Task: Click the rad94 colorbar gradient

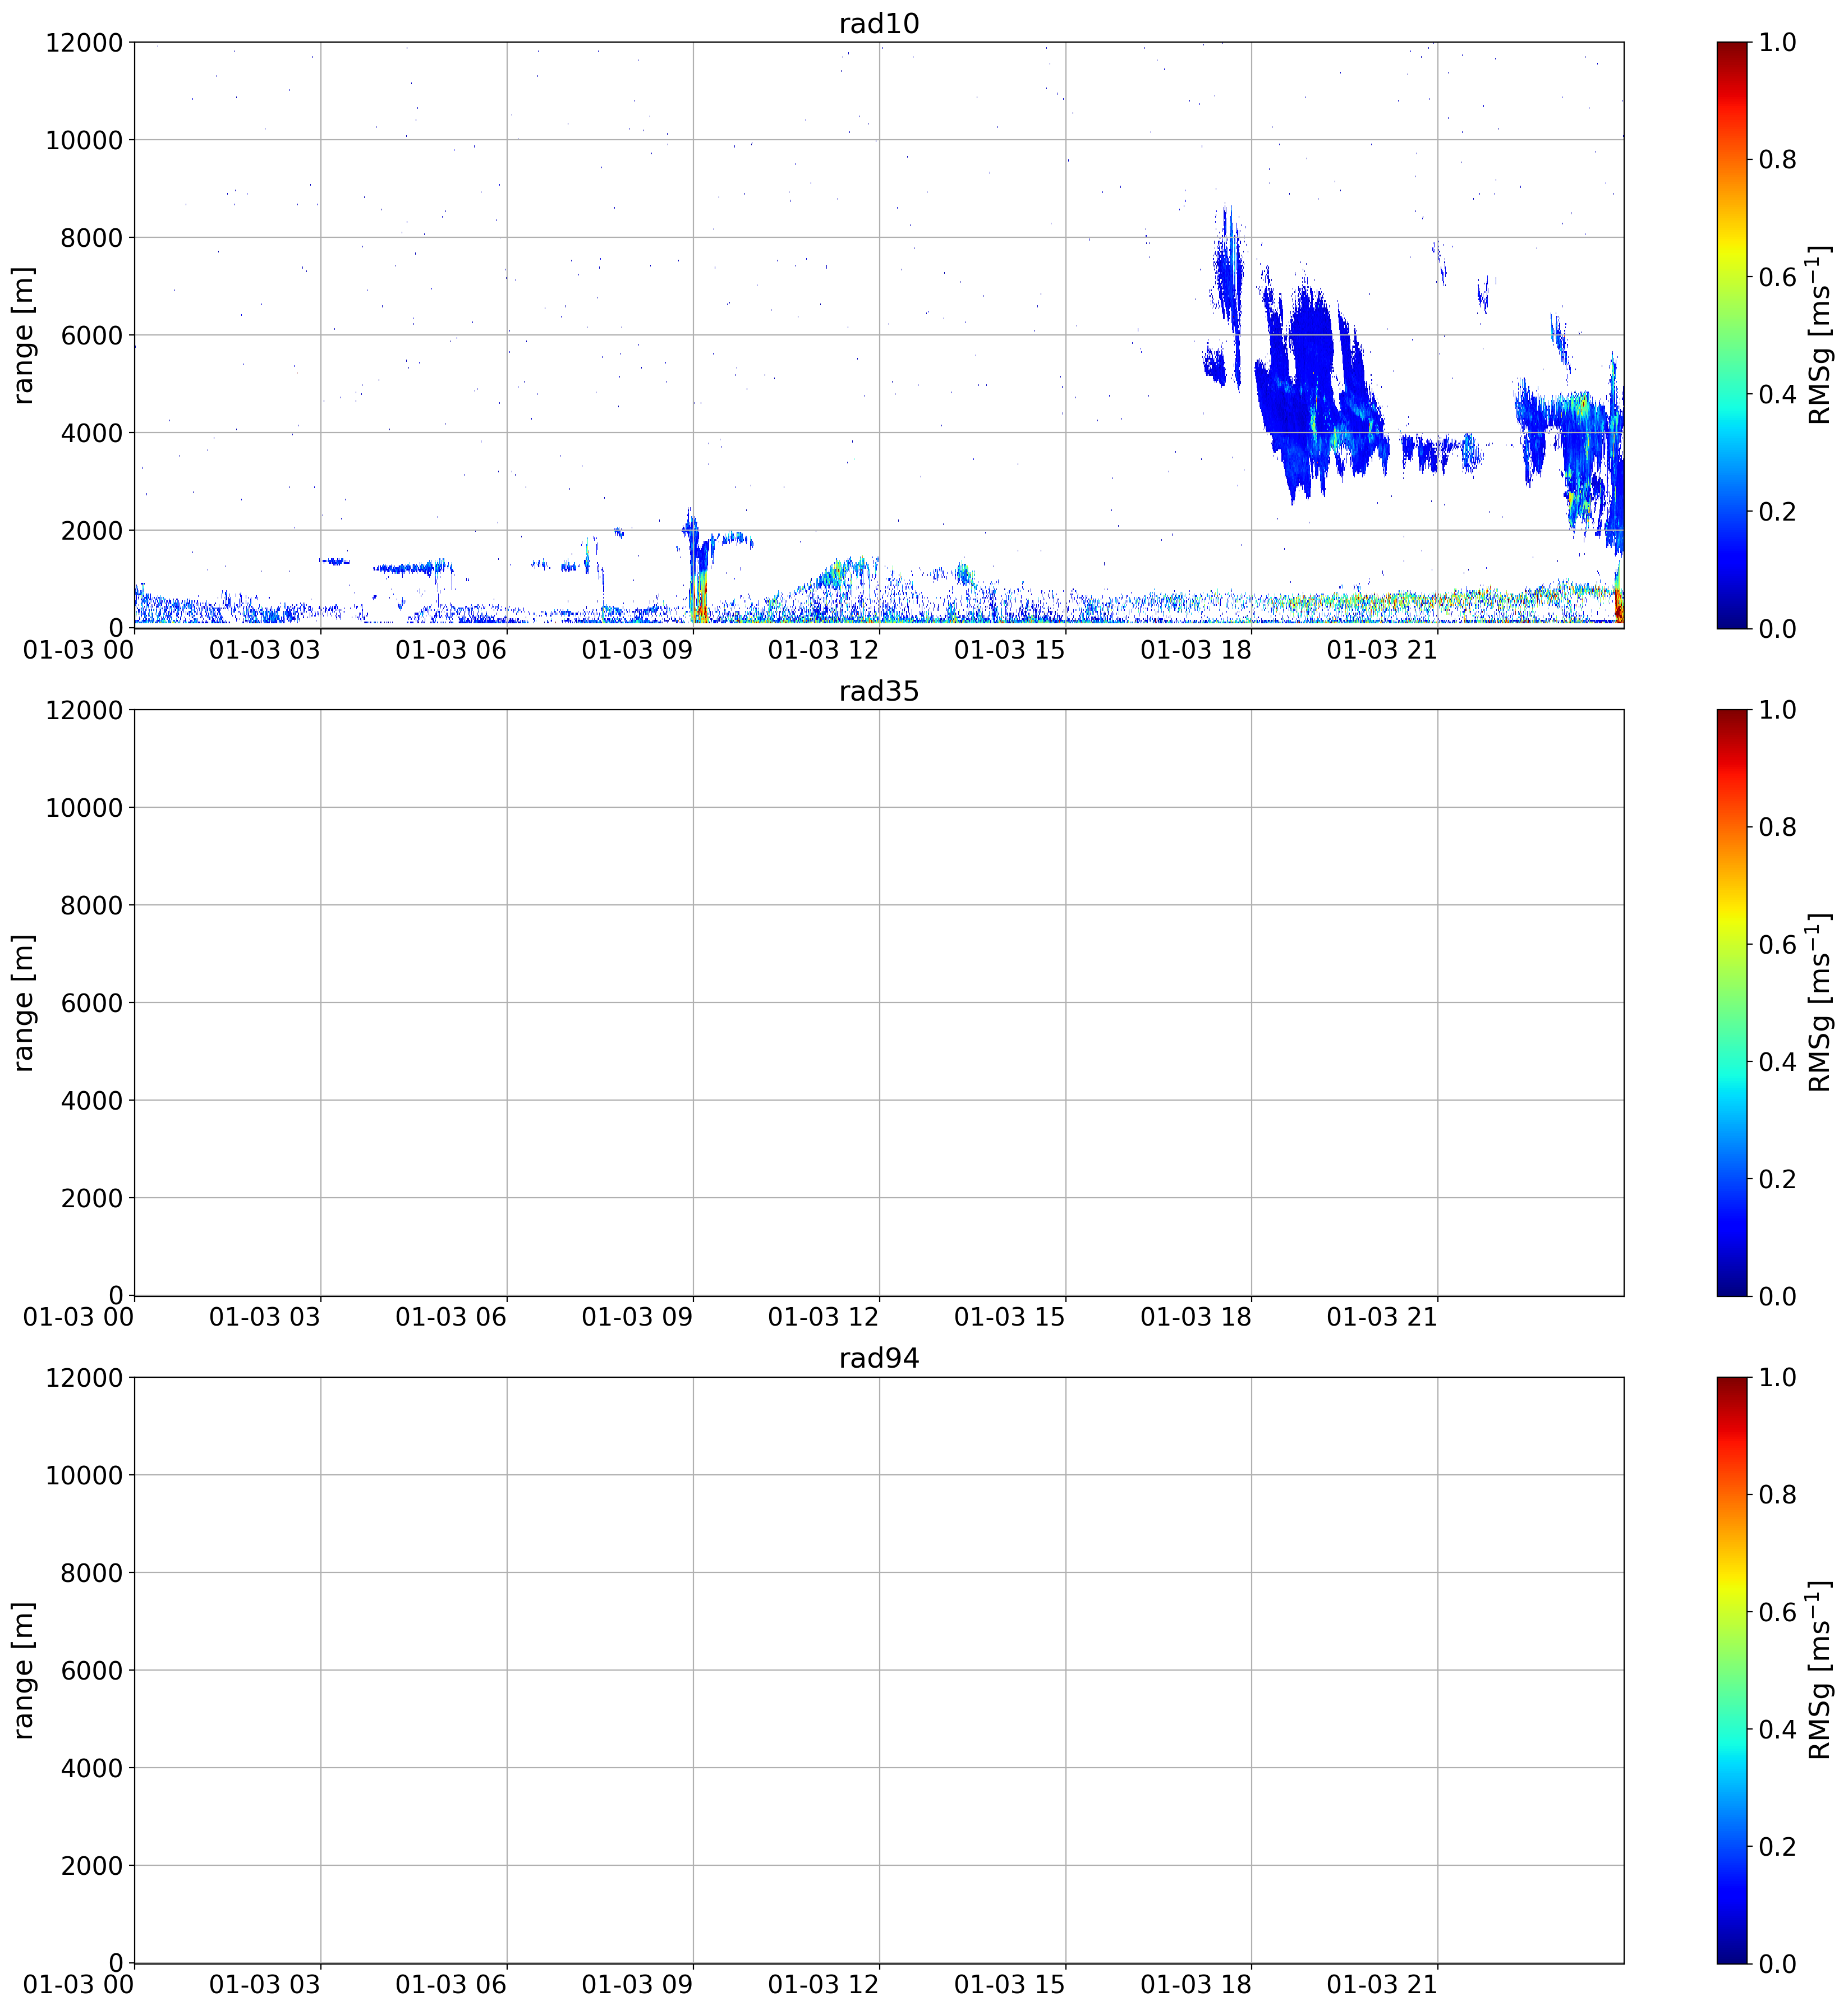Action: [x=1732, y=1670]
